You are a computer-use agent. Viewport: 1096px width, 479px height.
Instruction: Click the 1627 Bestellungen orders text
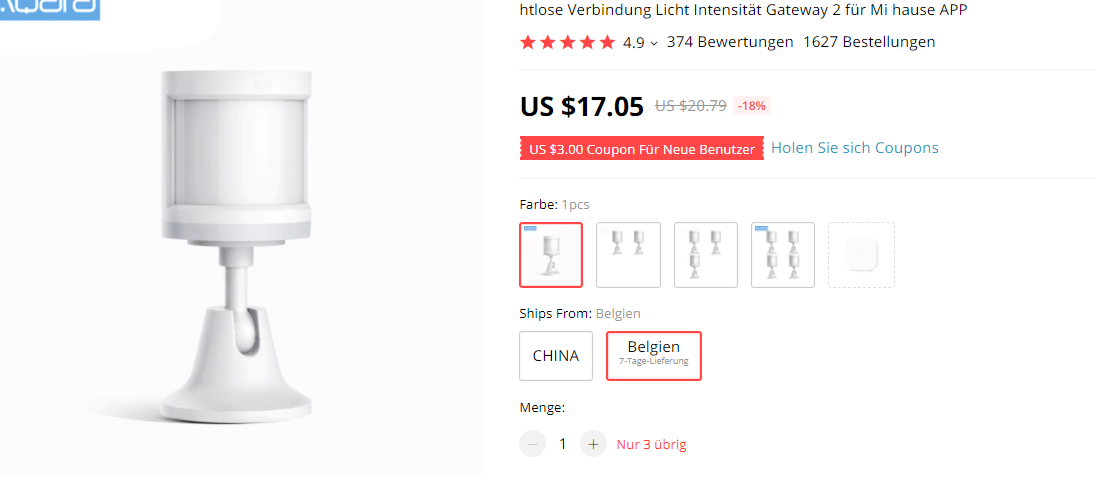coord(869,42)
